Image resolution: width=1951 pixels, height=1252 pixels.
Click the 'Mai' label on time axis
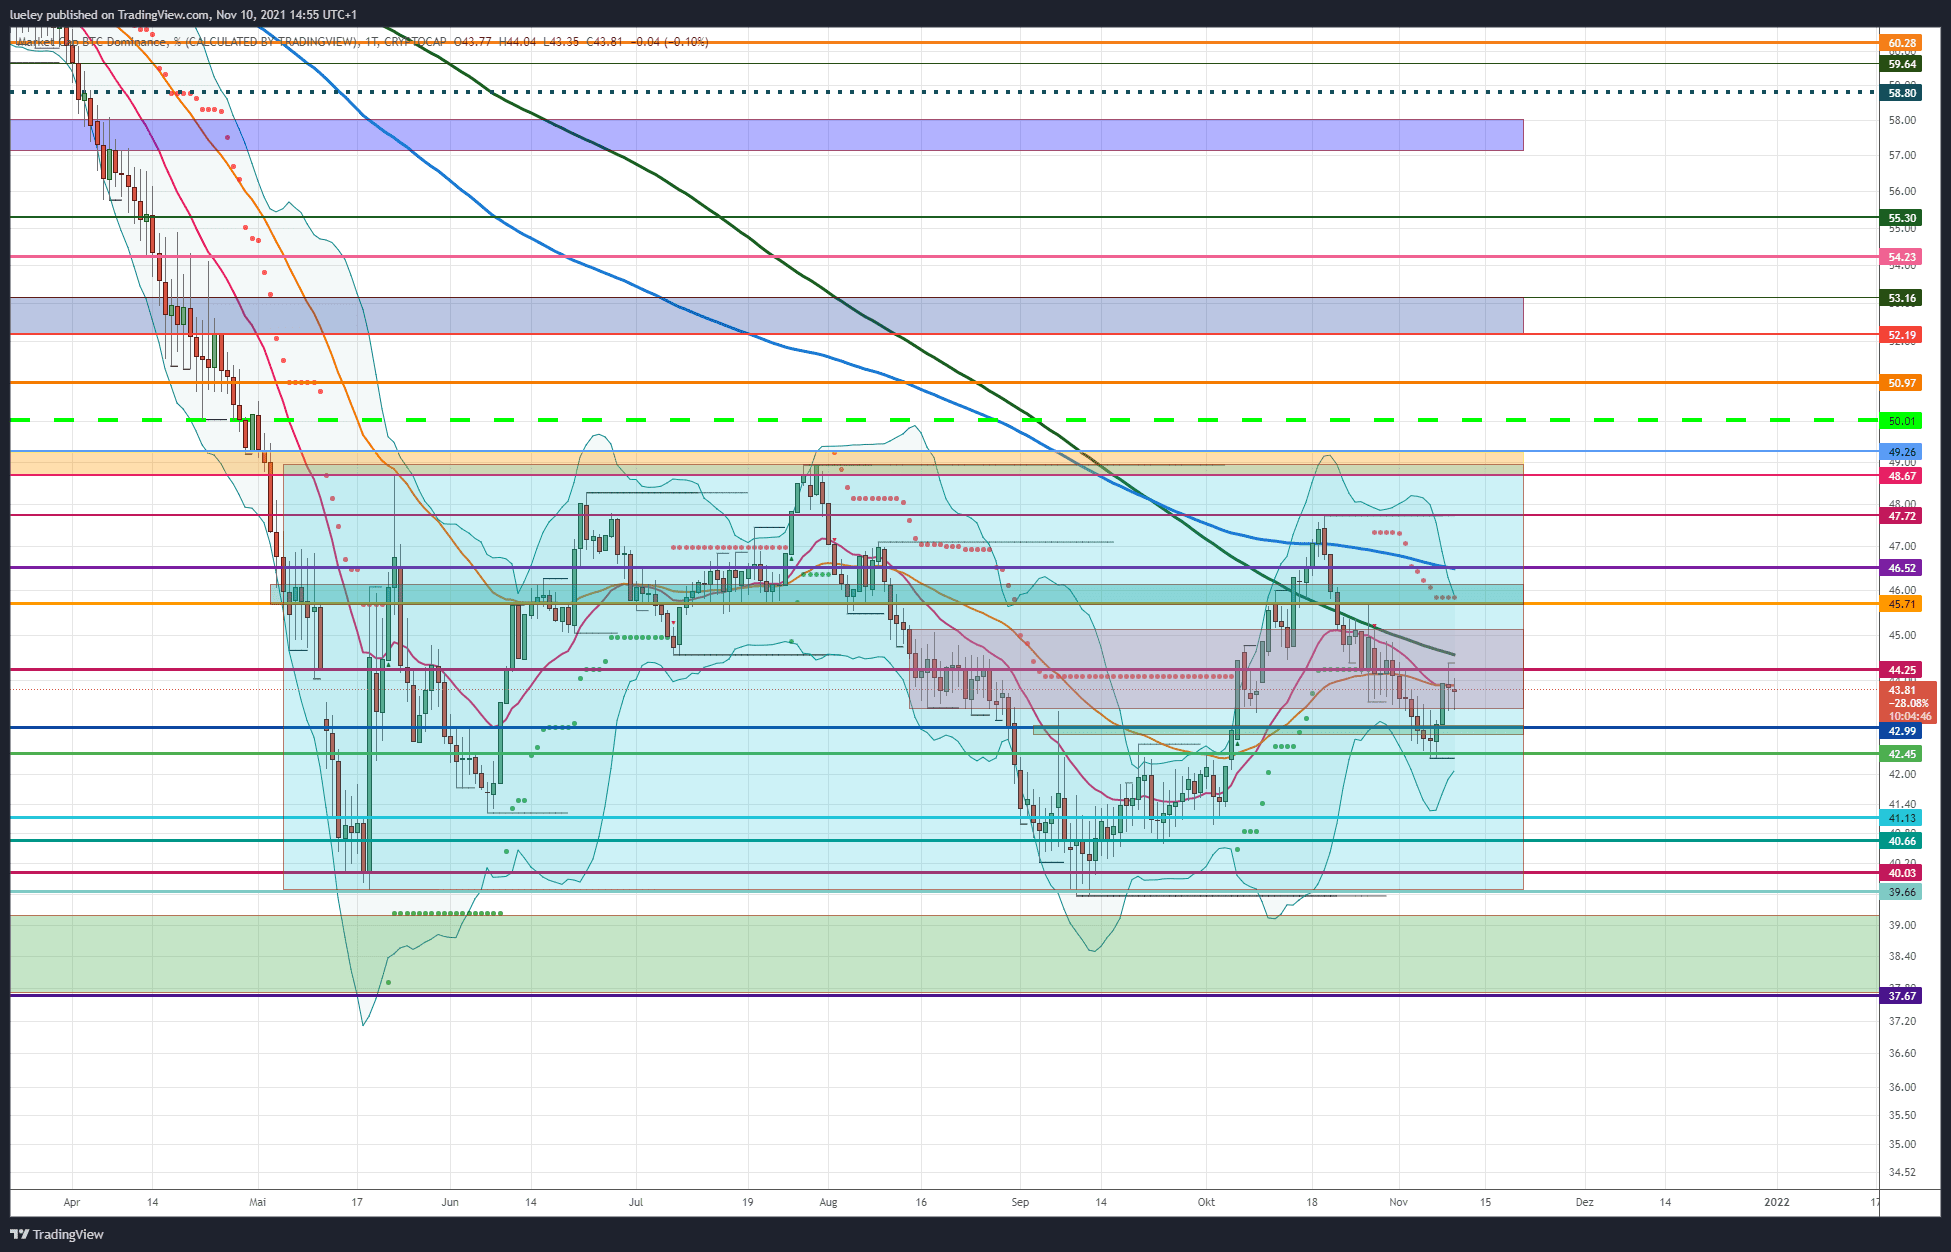tap(258, 1202)
